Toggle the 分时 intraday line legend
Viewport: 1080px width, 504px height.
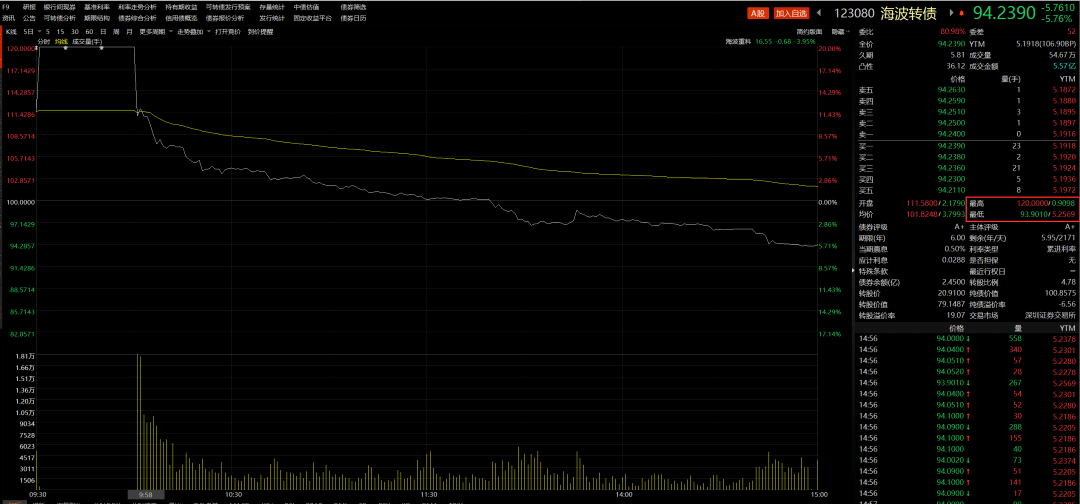point(44,41)
